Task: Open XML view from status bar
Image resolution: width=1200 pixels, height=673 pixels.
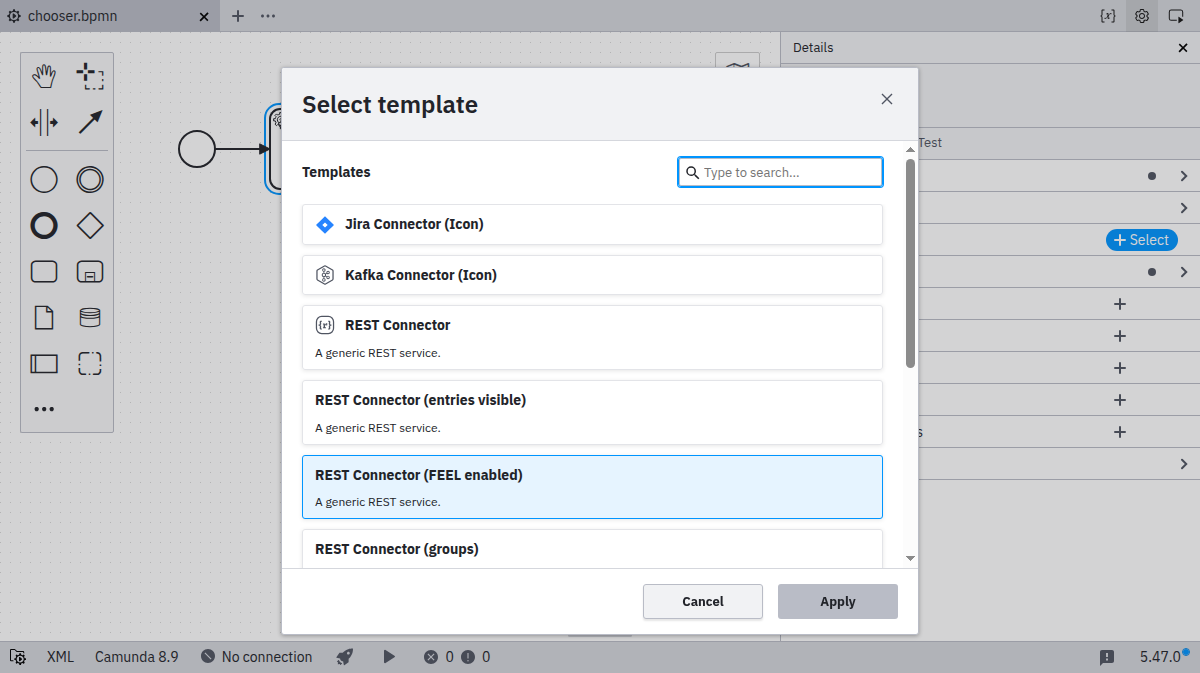Action: tap(60, 657)
